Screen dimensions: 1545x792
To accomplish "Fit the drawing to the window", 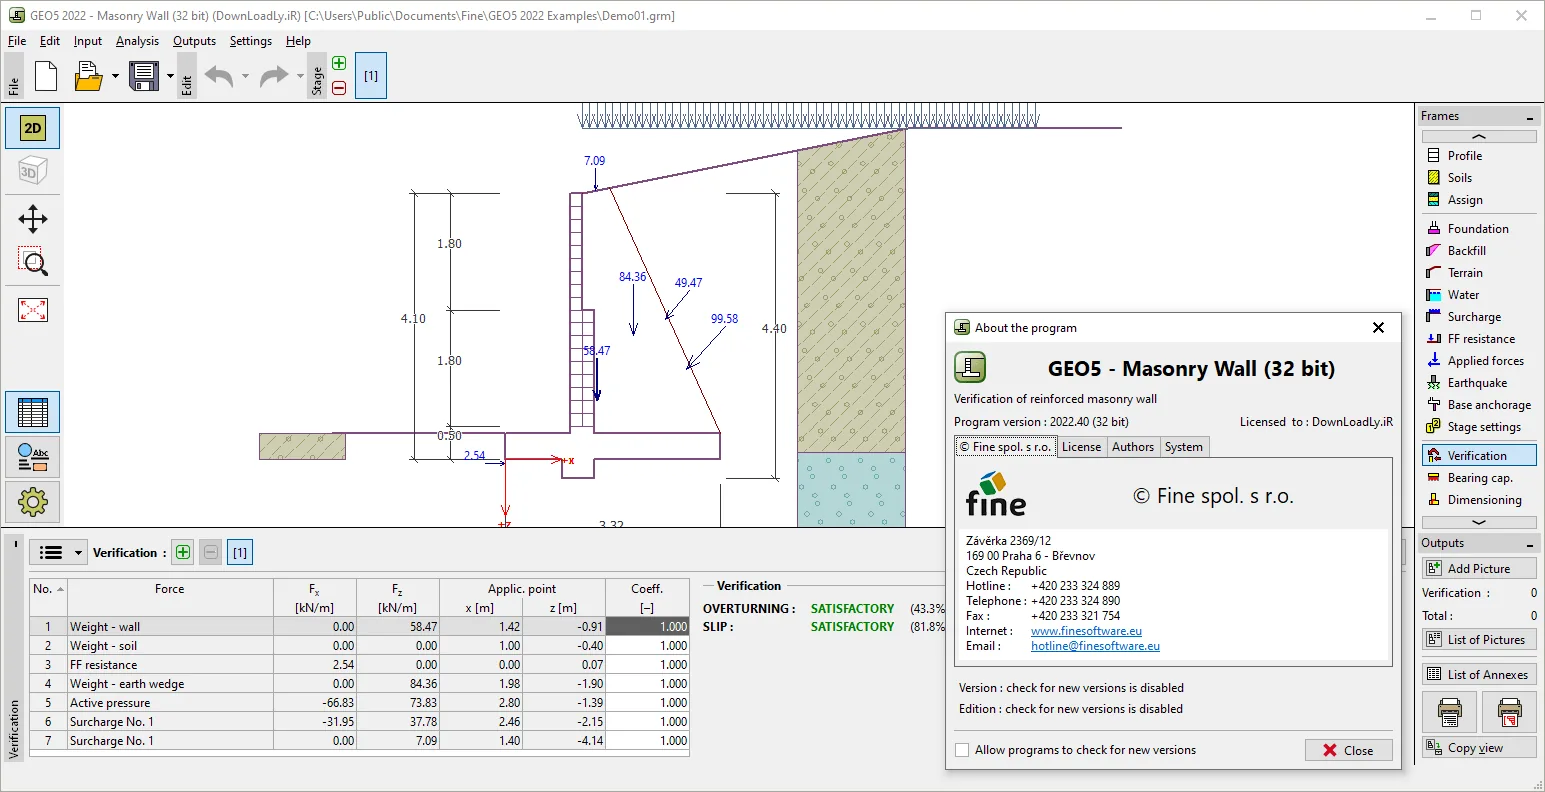I will click(x=33, y=310).
